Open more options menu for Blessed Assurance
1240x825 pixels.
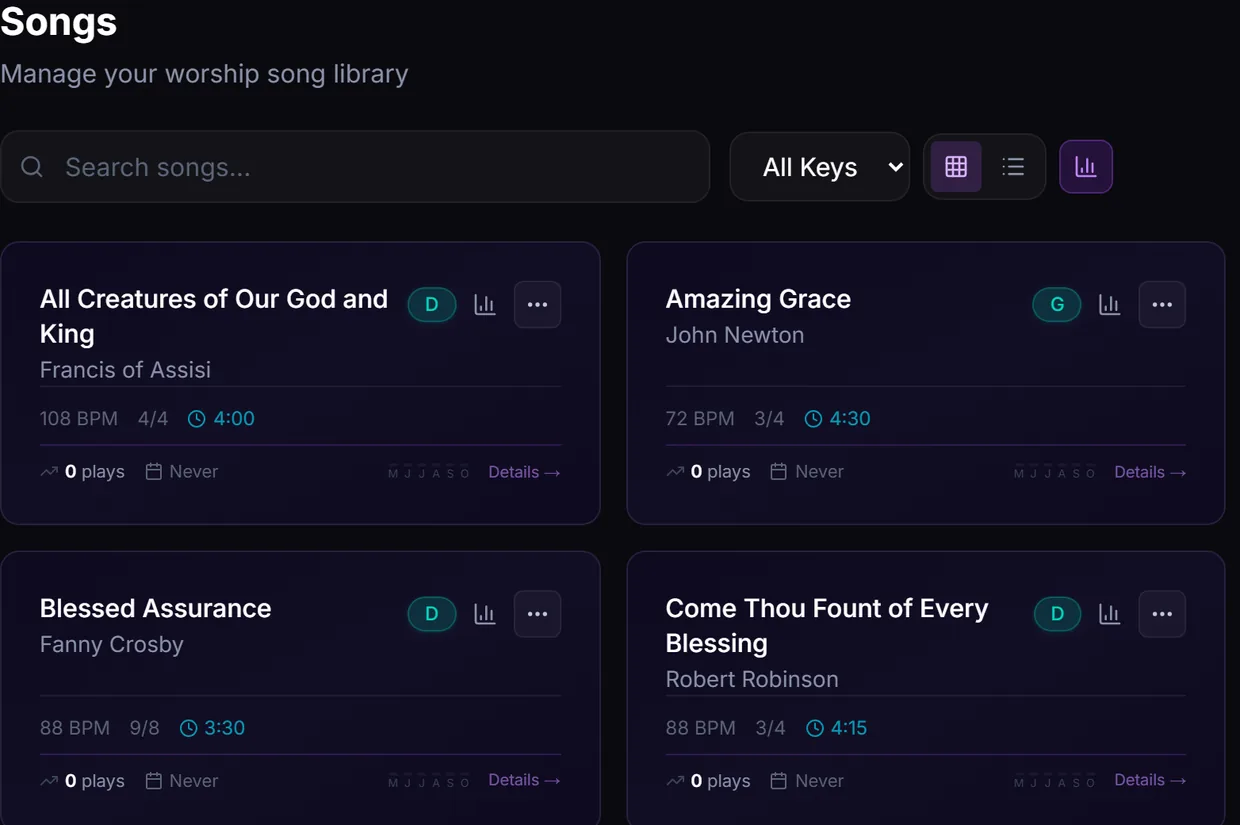click(537, 614)
